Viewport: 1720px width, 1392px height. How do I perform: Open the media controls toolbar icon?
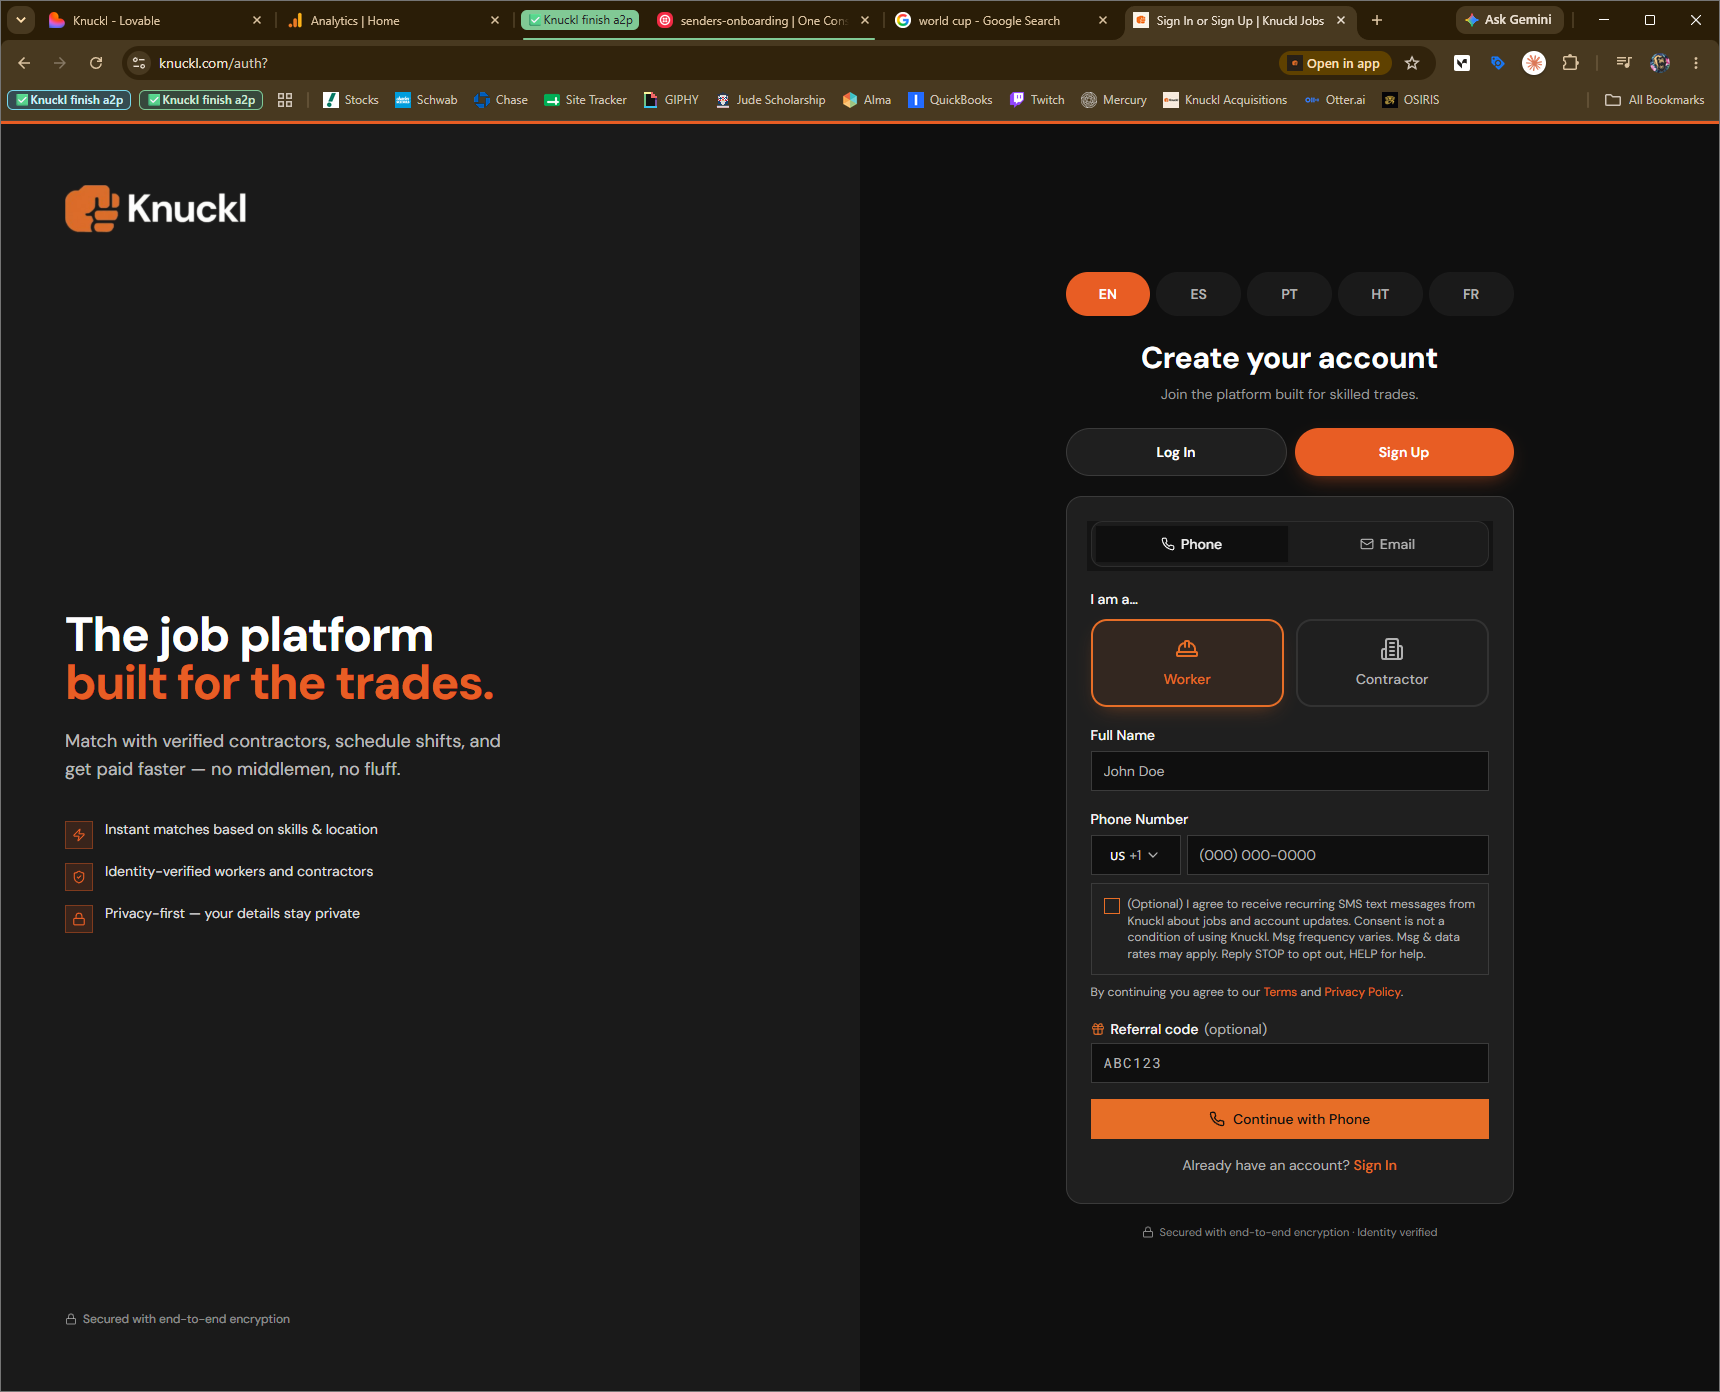1624,63
